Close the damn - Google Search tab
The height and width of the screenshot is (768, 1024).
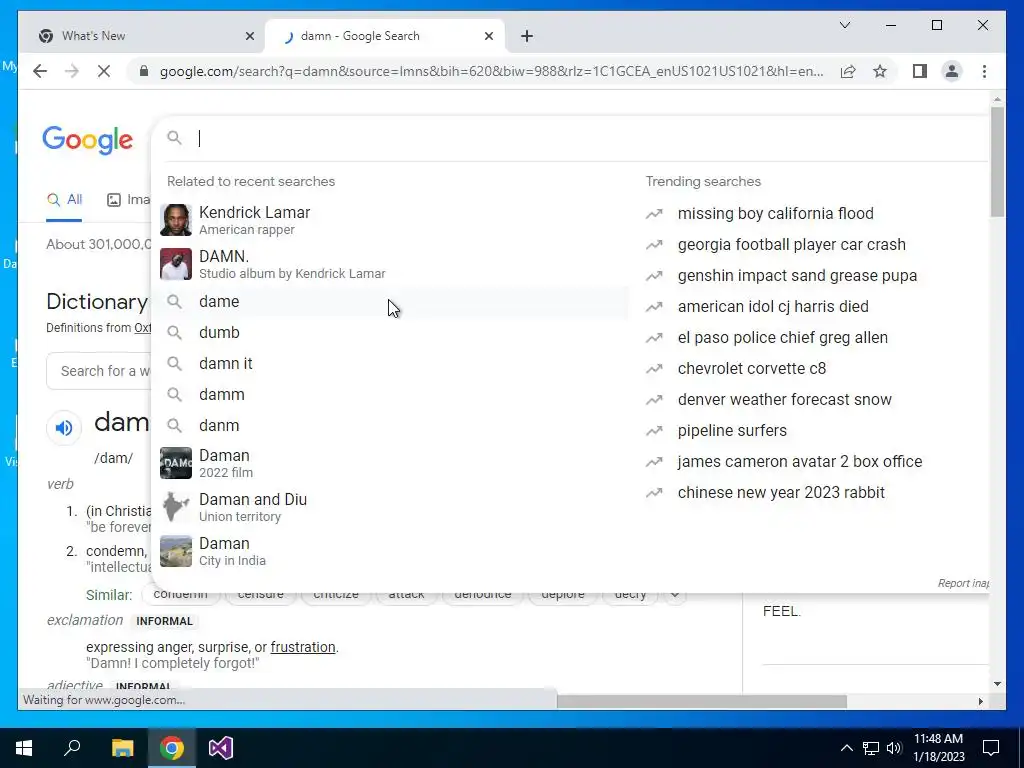pyautogui.click(x=488, y=37)
